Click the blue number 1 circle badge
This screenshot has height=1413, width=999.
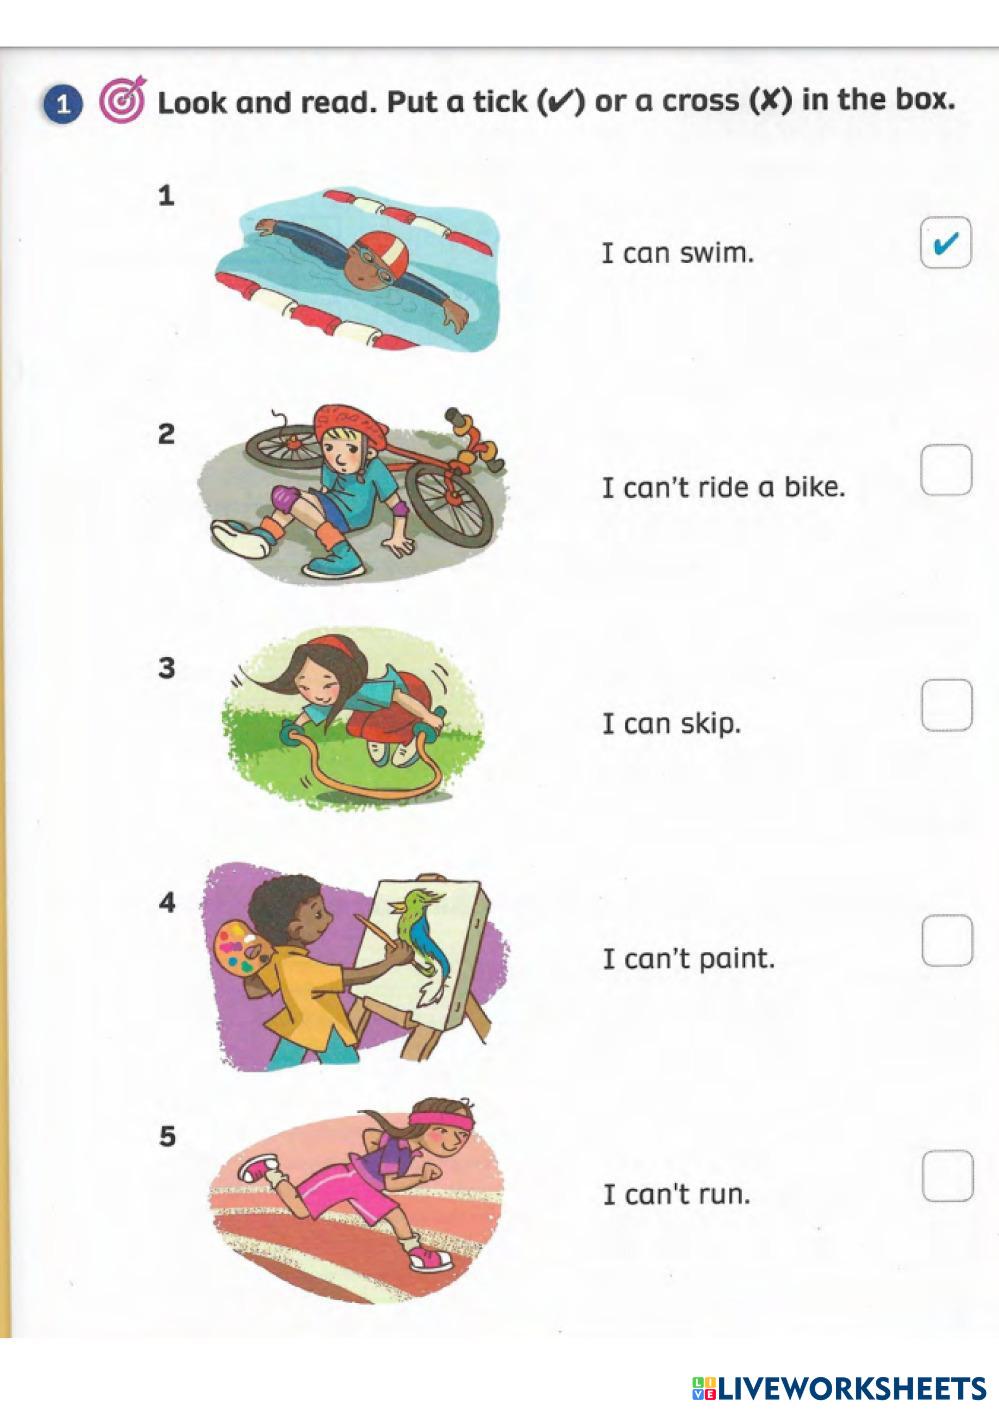pos(62,104)
